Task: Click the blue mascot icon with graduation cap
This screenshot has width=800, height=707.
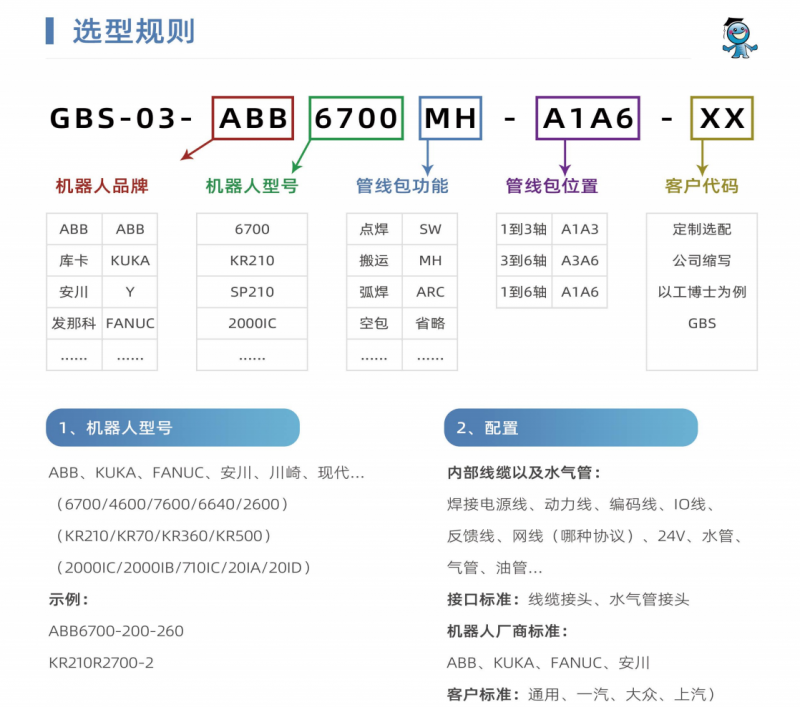Action: (x=739, y=38)
